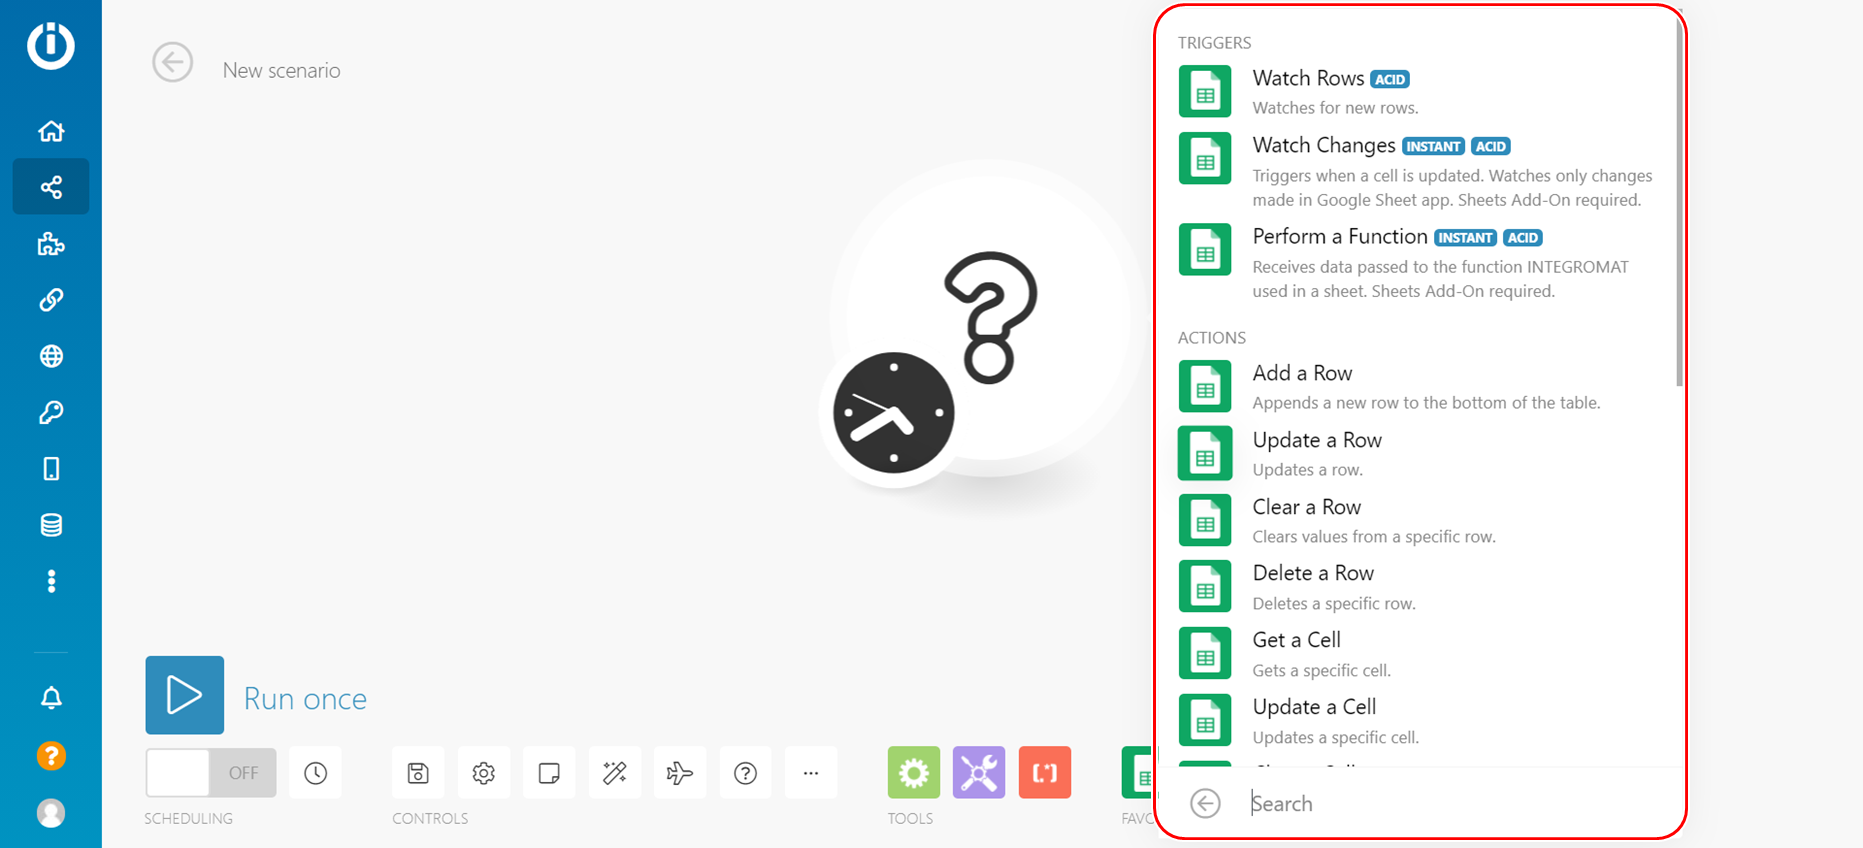Select Watch Rows trigger
Image resolution: width=1863 pixels, height=848 pixels.
(1418, 91)
